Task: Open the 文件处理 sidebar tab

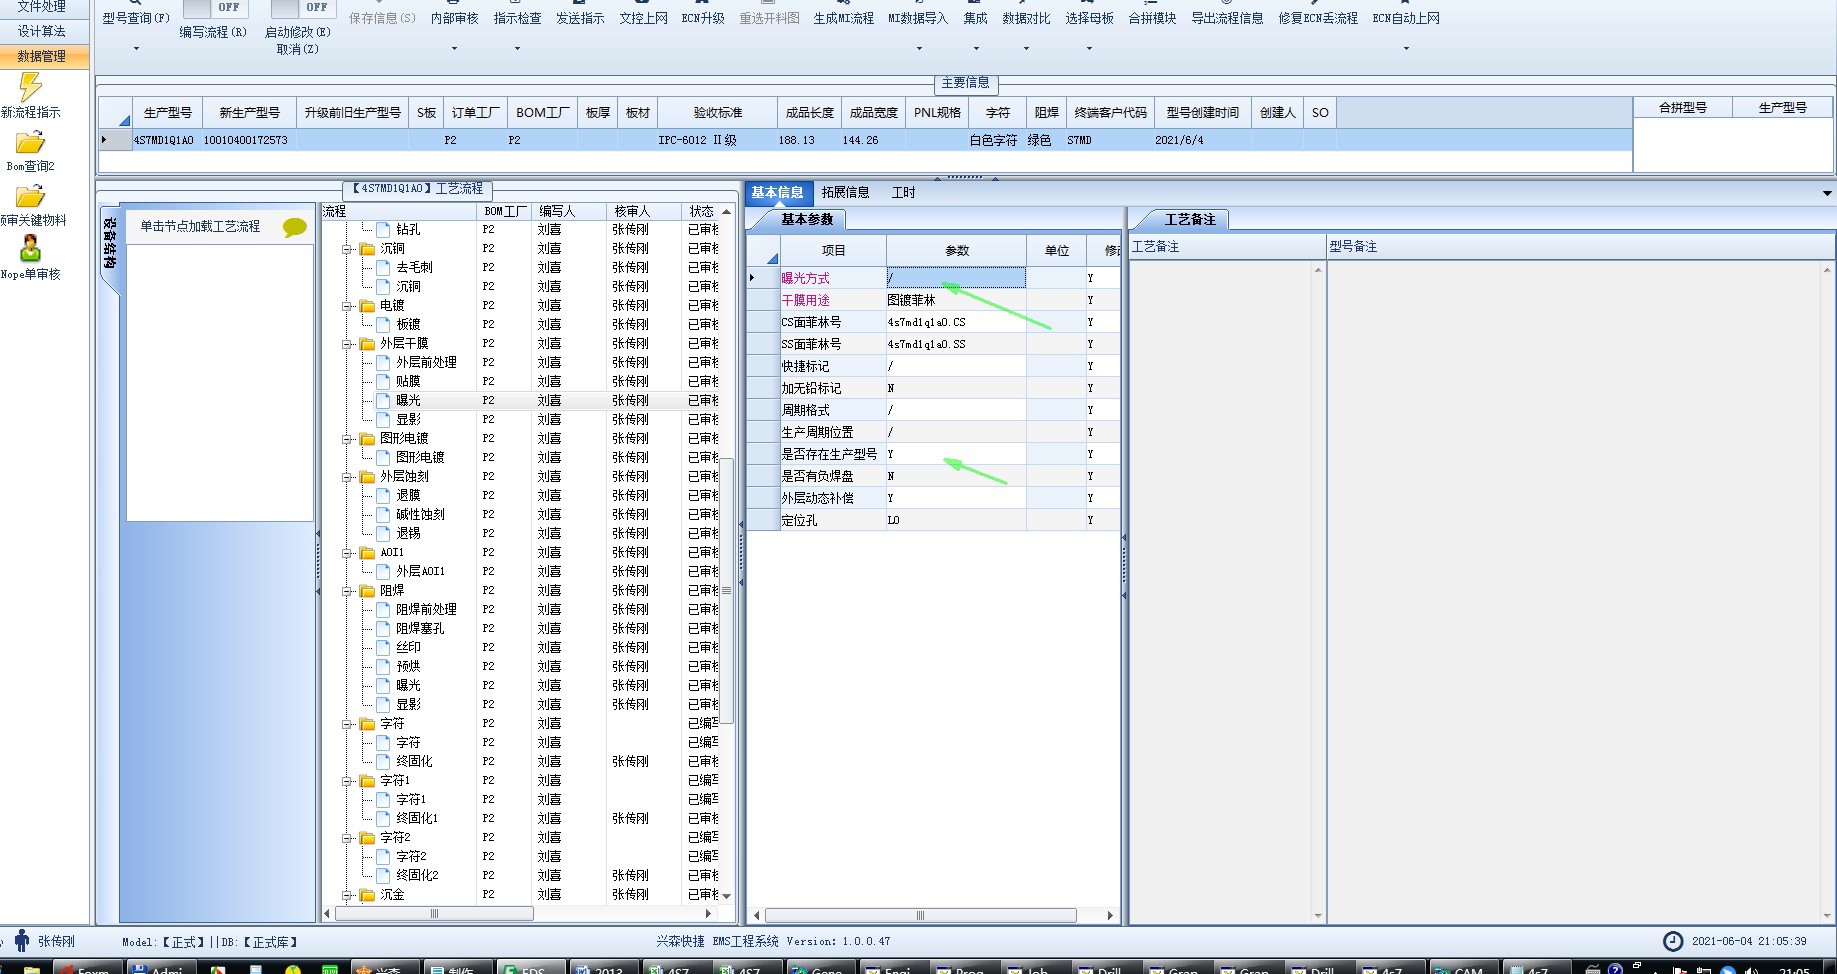Action: pos(42,7)
